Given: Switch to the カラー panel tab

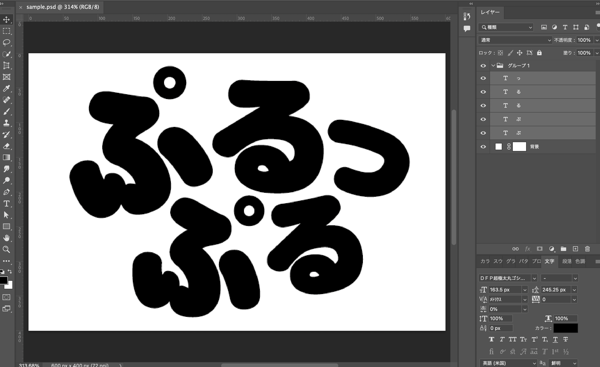Looking at the screenshot, I should [485, 261].
